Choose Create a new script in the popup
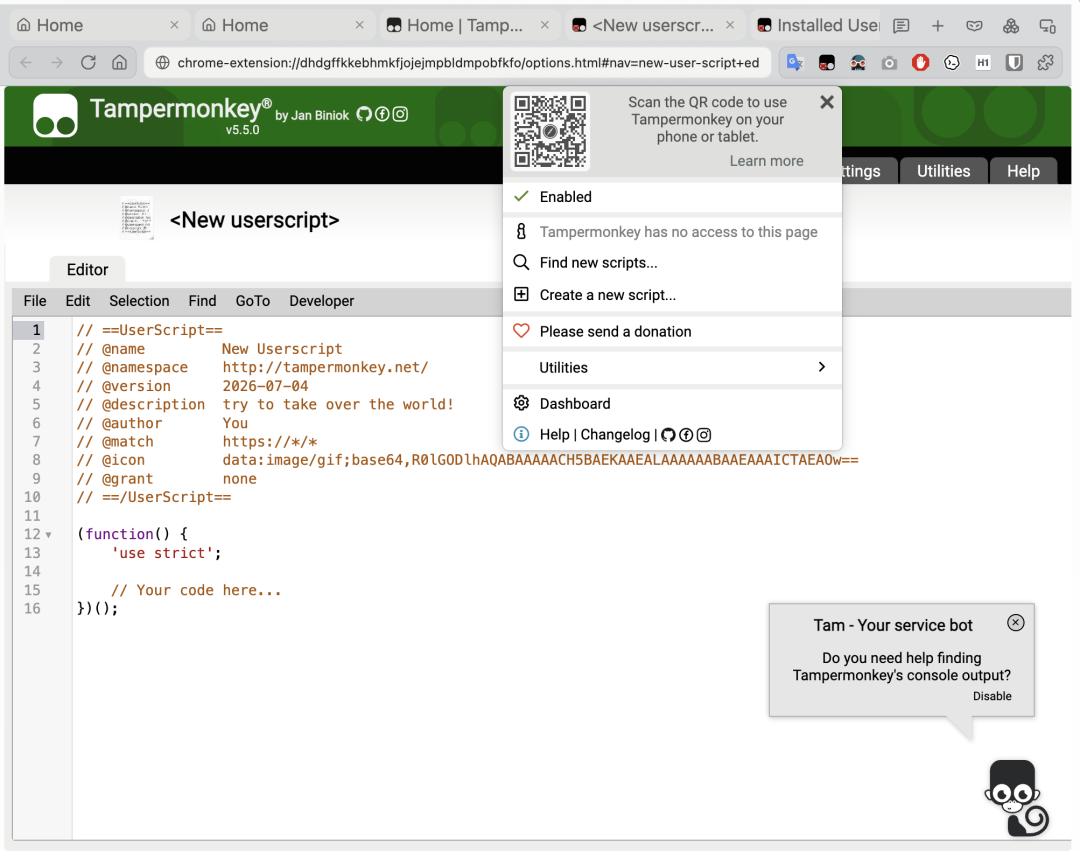The height and width of the screenshot is (851, 1080). point(608,295)
